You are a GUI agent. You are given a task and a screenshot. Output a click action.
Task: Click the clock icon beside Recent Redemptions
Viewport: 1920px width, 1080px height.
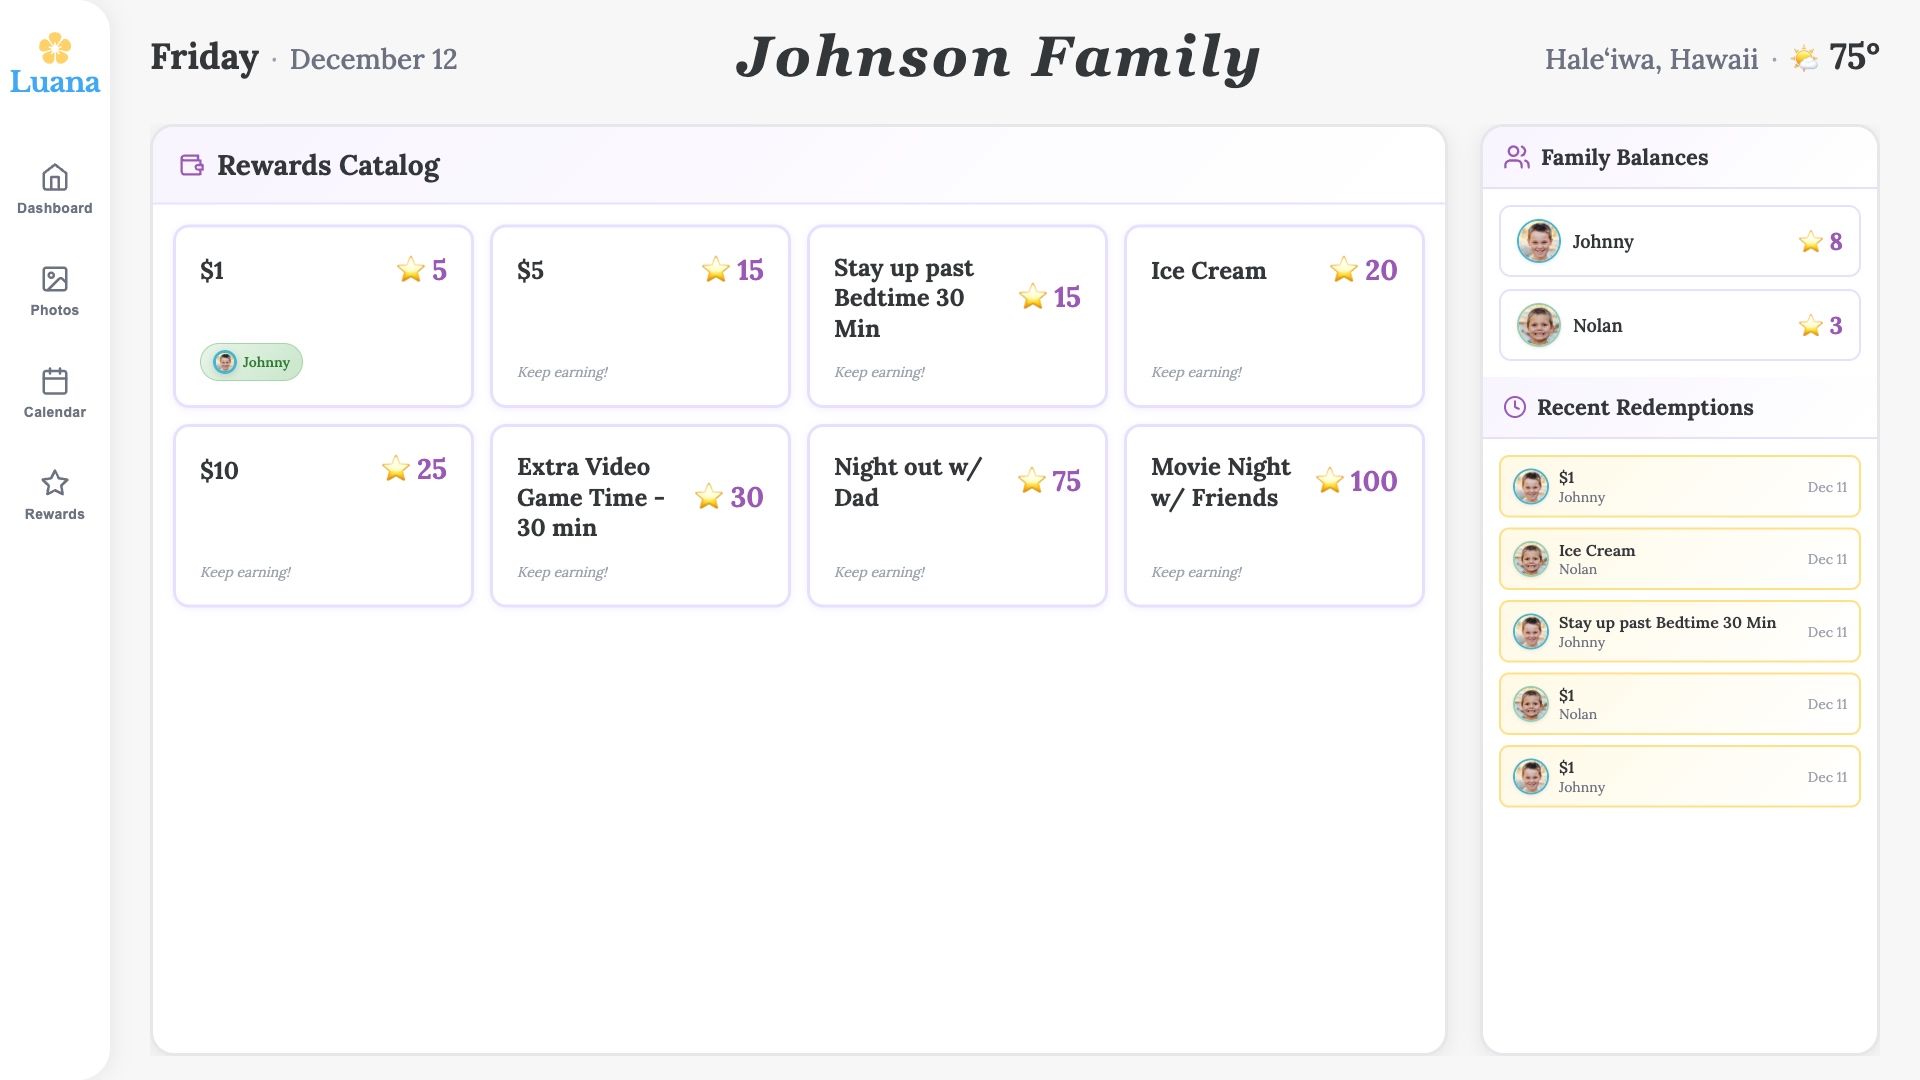[1513, 406]
